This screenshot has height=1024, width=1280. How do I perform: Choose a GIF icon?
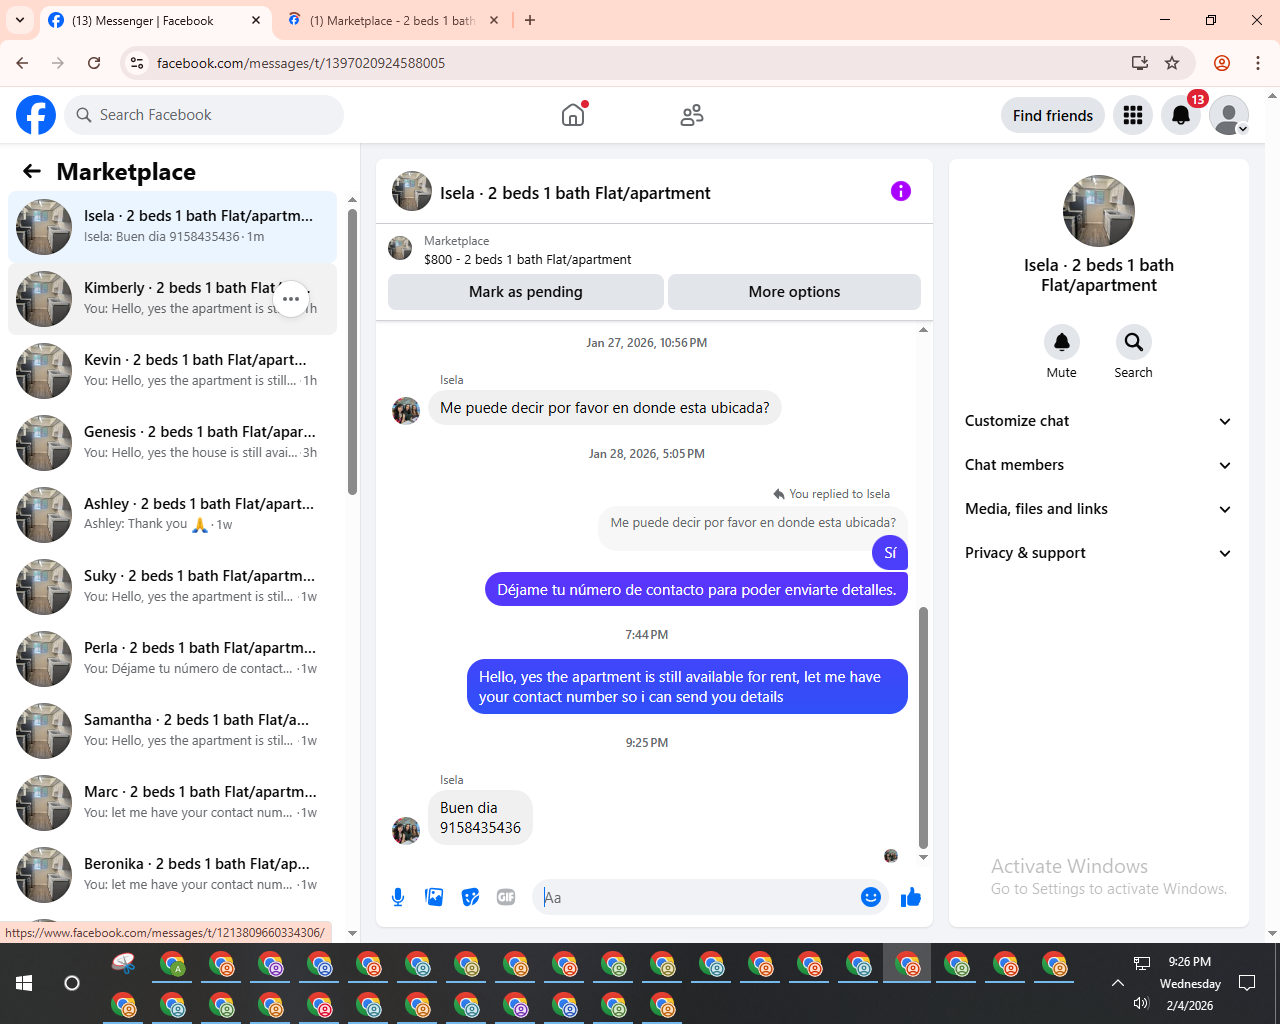point(506,897)
